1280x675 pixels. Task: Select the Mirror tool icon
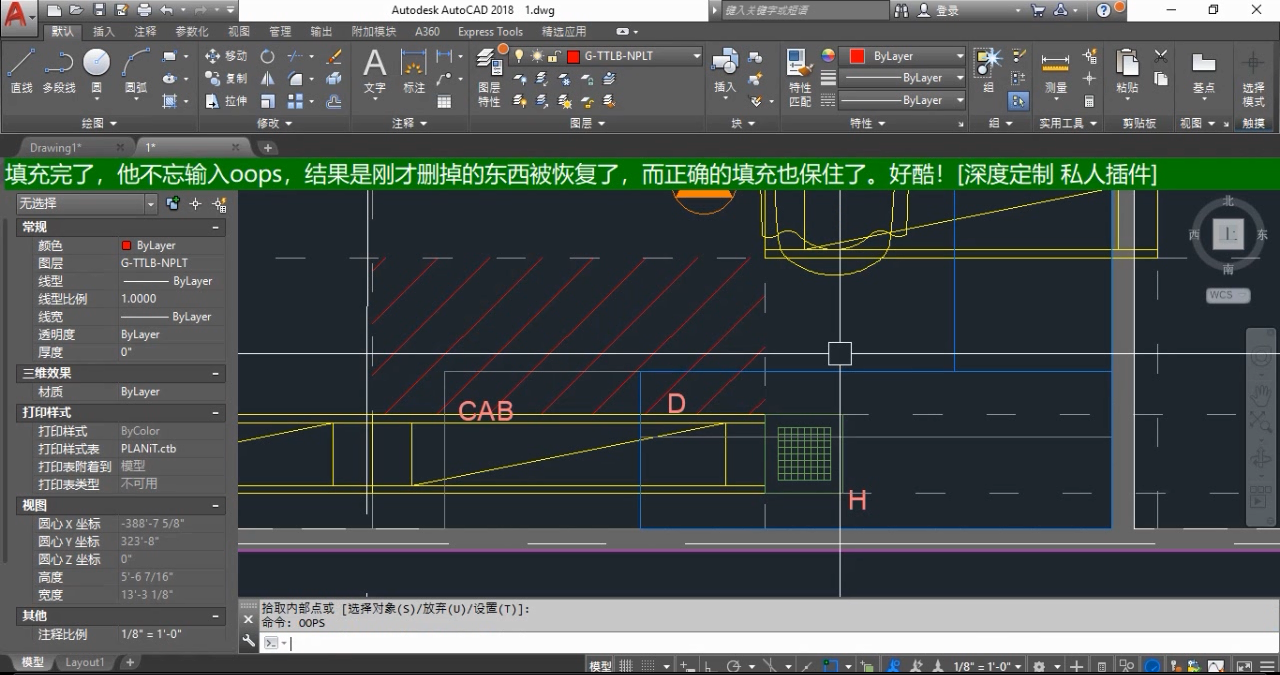click(x=268, y=78)
